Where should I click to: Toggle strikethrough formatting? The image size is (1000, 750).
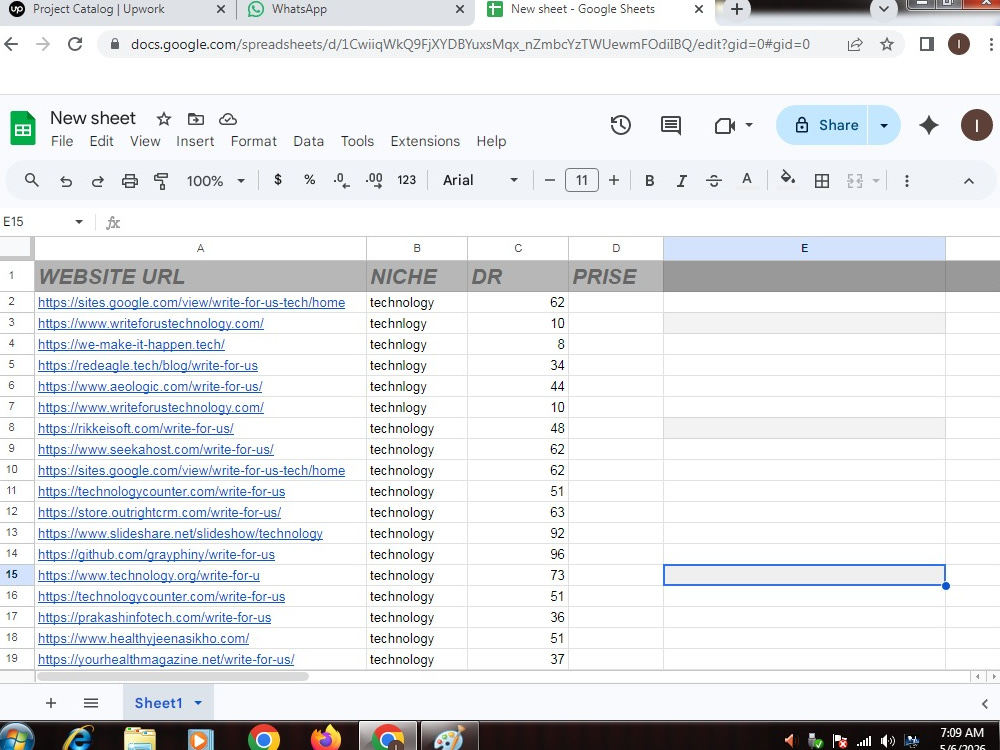(x=714, y=181)
